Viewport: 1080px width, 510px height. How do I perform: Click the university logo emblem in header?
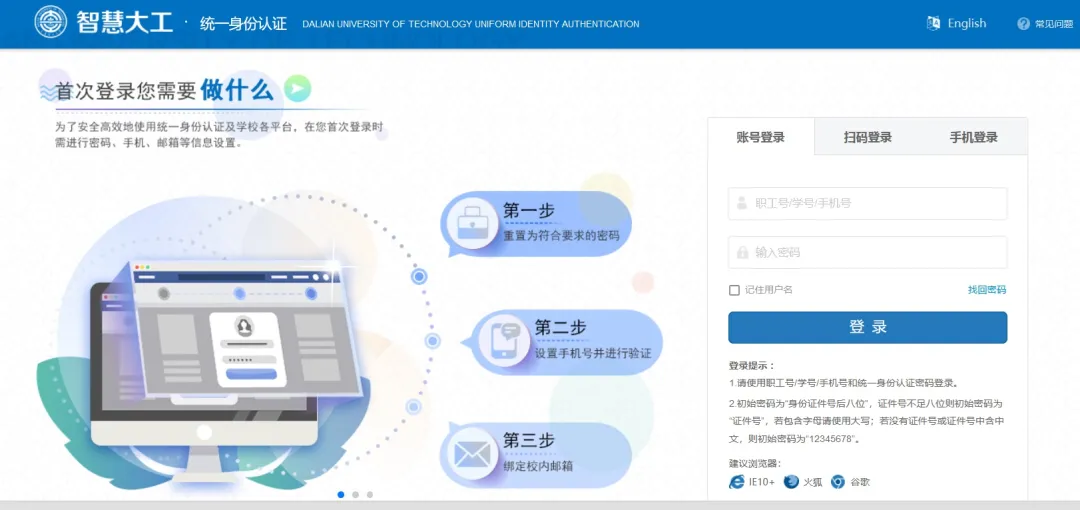[x=51, y=23]
